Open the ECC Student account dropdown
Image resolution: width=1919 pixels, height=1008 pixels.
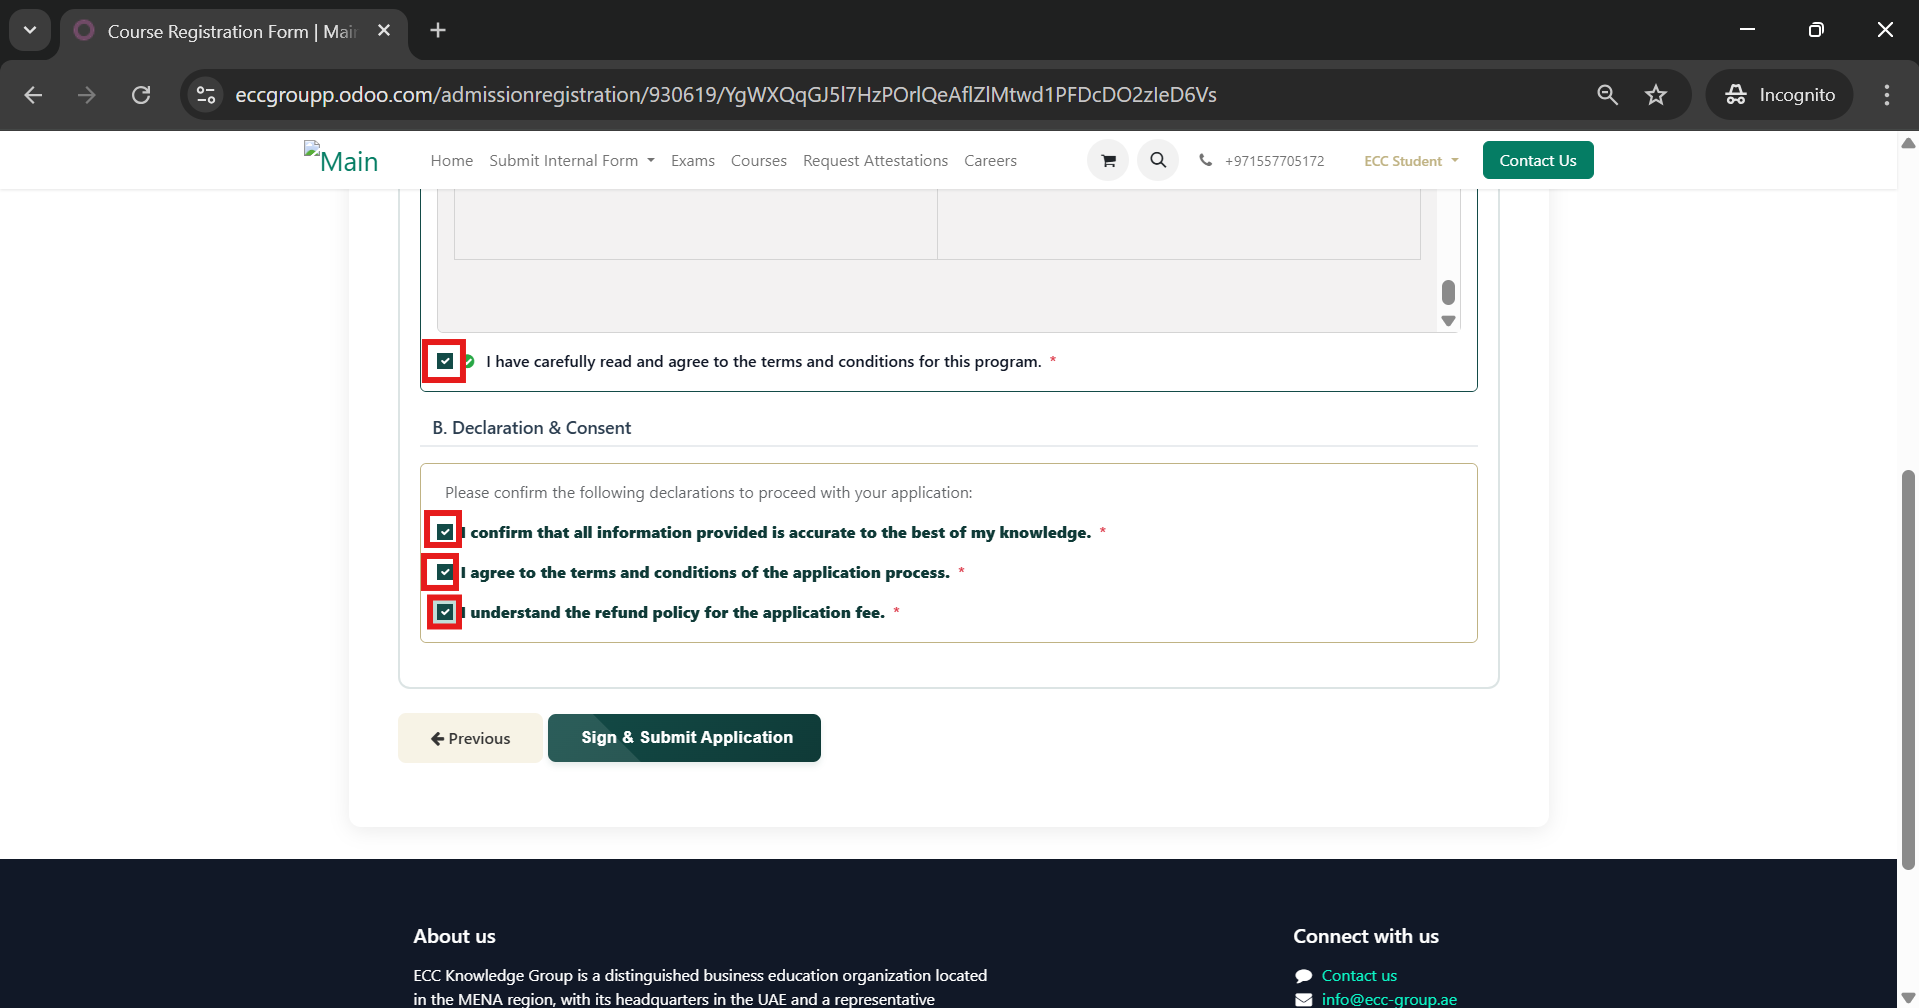coord(1410,161)
